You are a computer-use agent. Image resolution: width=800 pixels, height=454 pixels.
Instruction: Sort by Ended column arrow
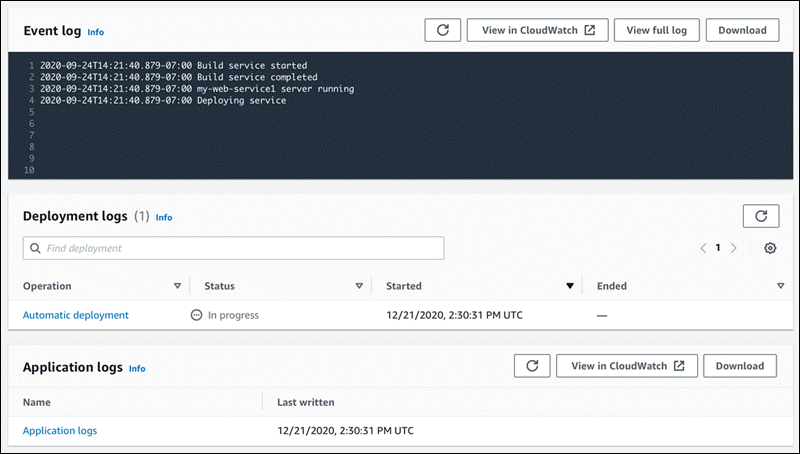pyautogui.click(x=780, y=286)
